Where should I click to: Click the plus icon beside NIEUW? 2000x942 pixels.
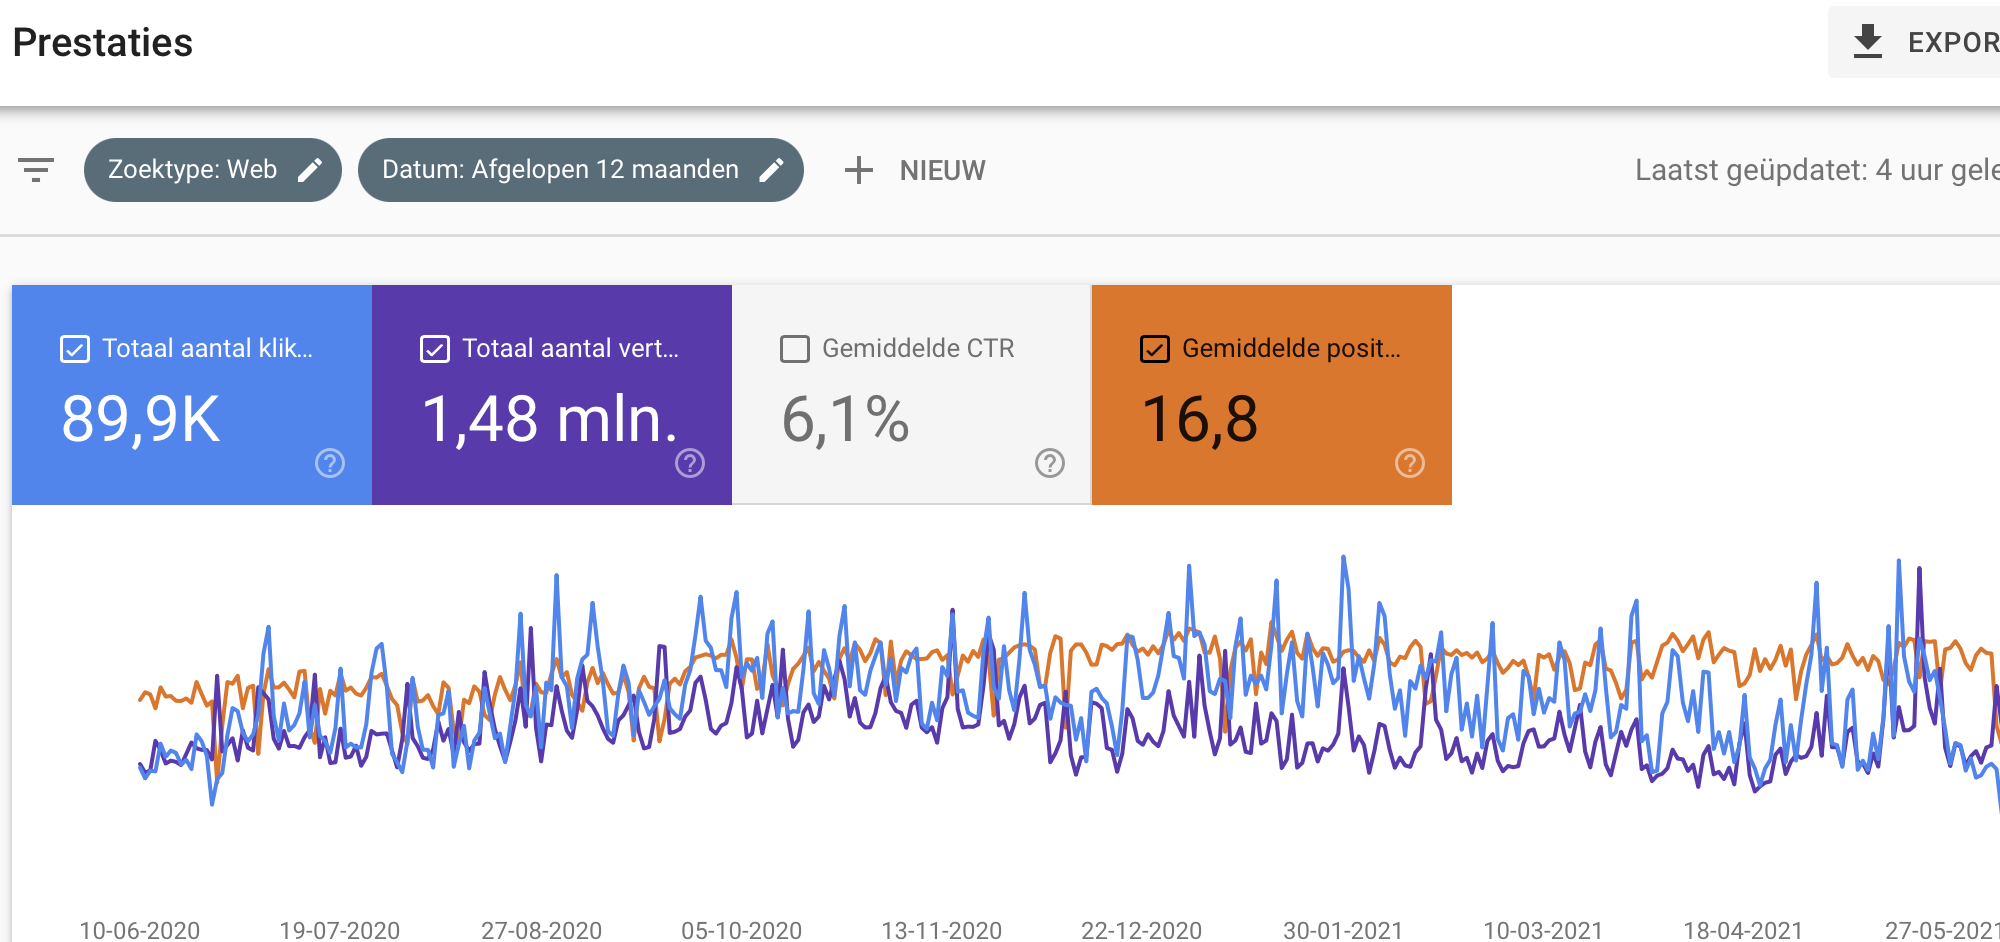coord(859,170)
